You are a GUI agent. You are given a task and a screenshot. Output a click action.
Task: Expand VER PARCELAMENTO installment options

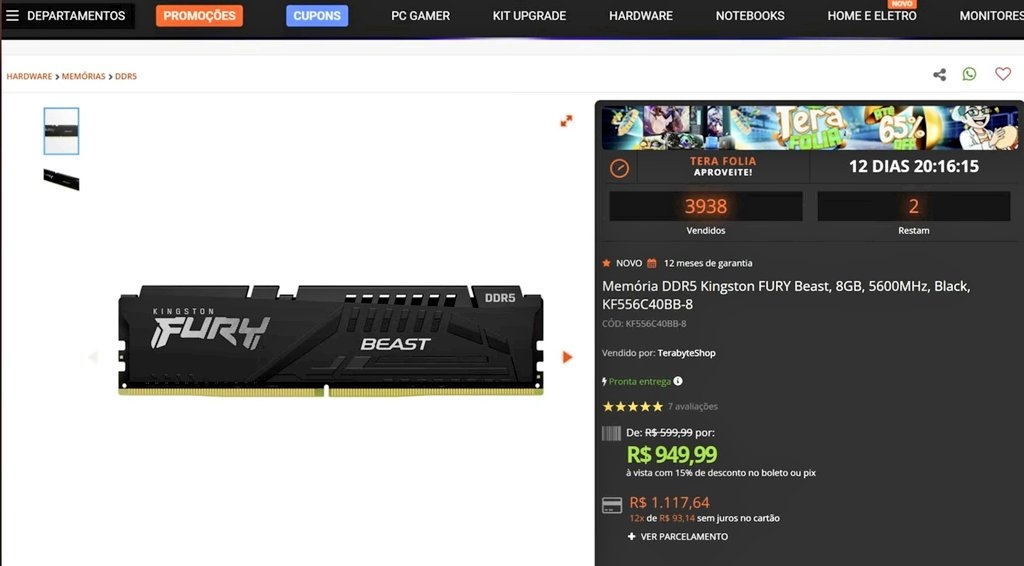click(x=678, y=537)
